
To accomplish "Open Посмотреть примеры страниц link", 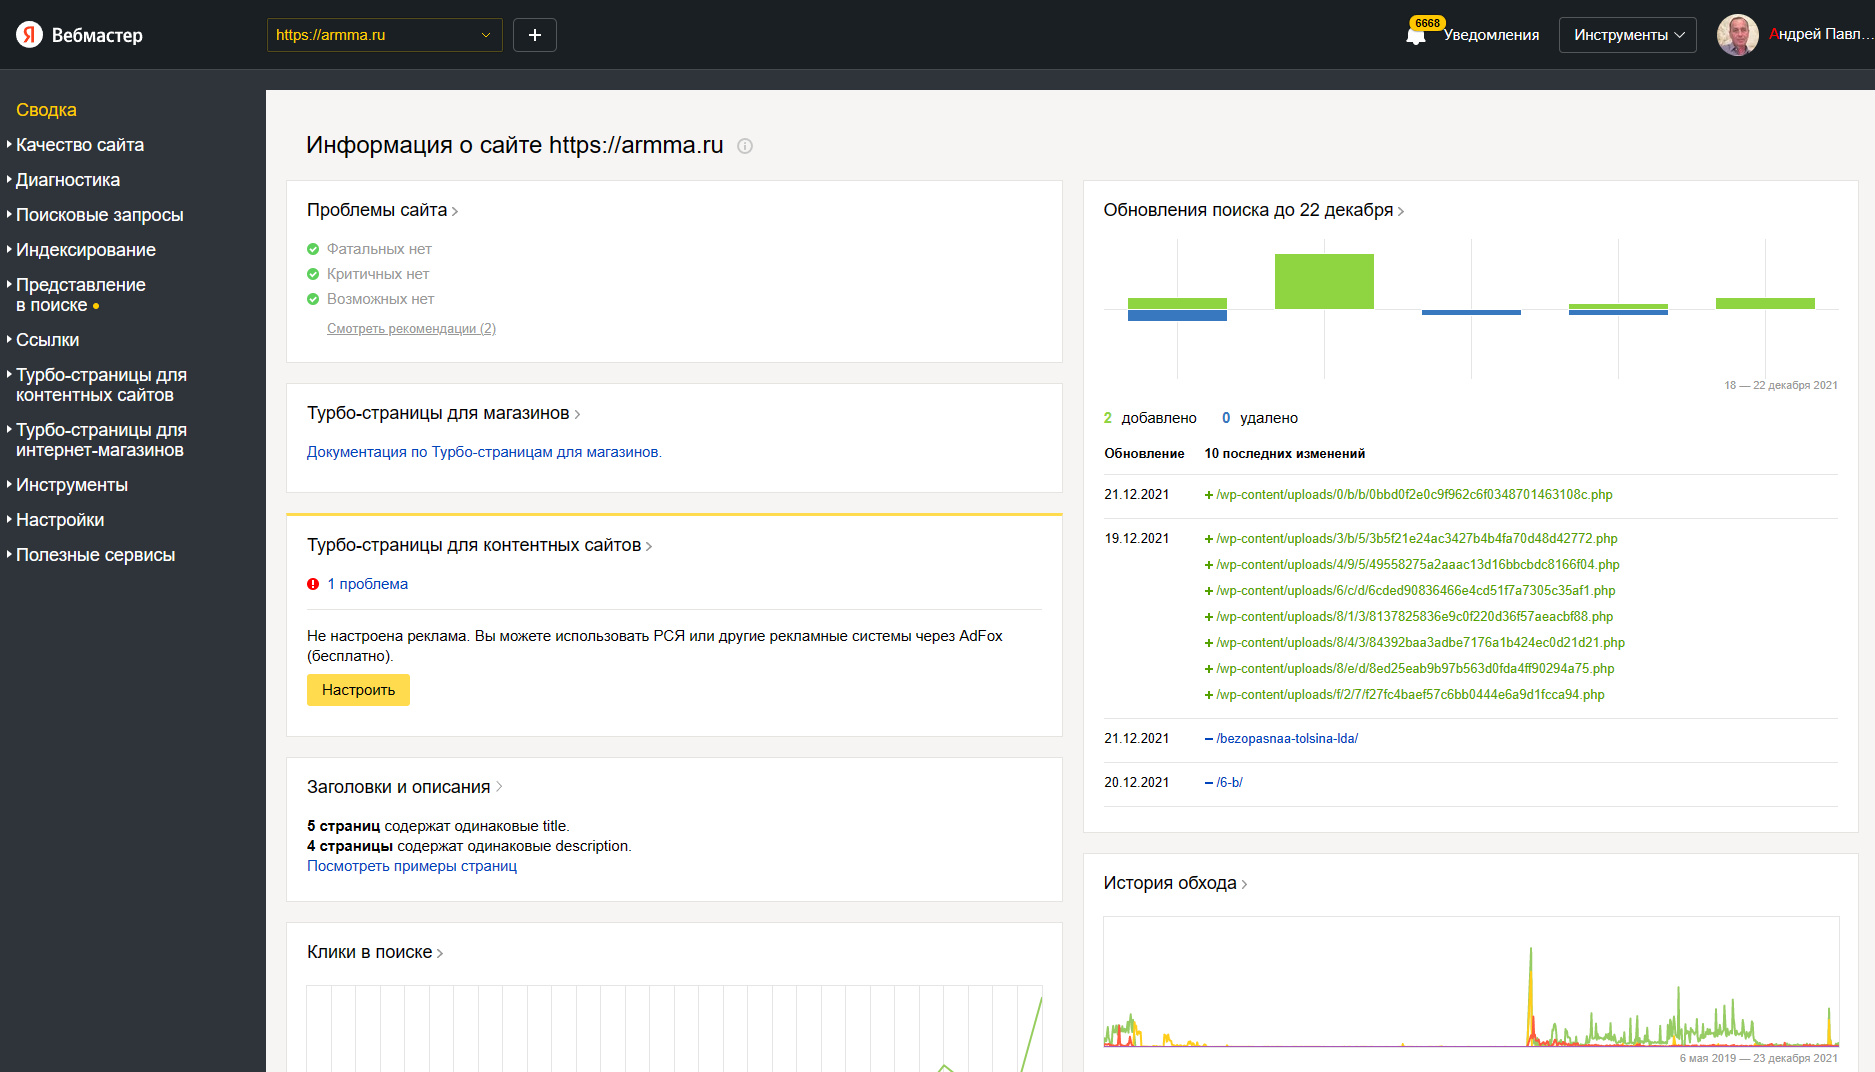I will point(412,866).
